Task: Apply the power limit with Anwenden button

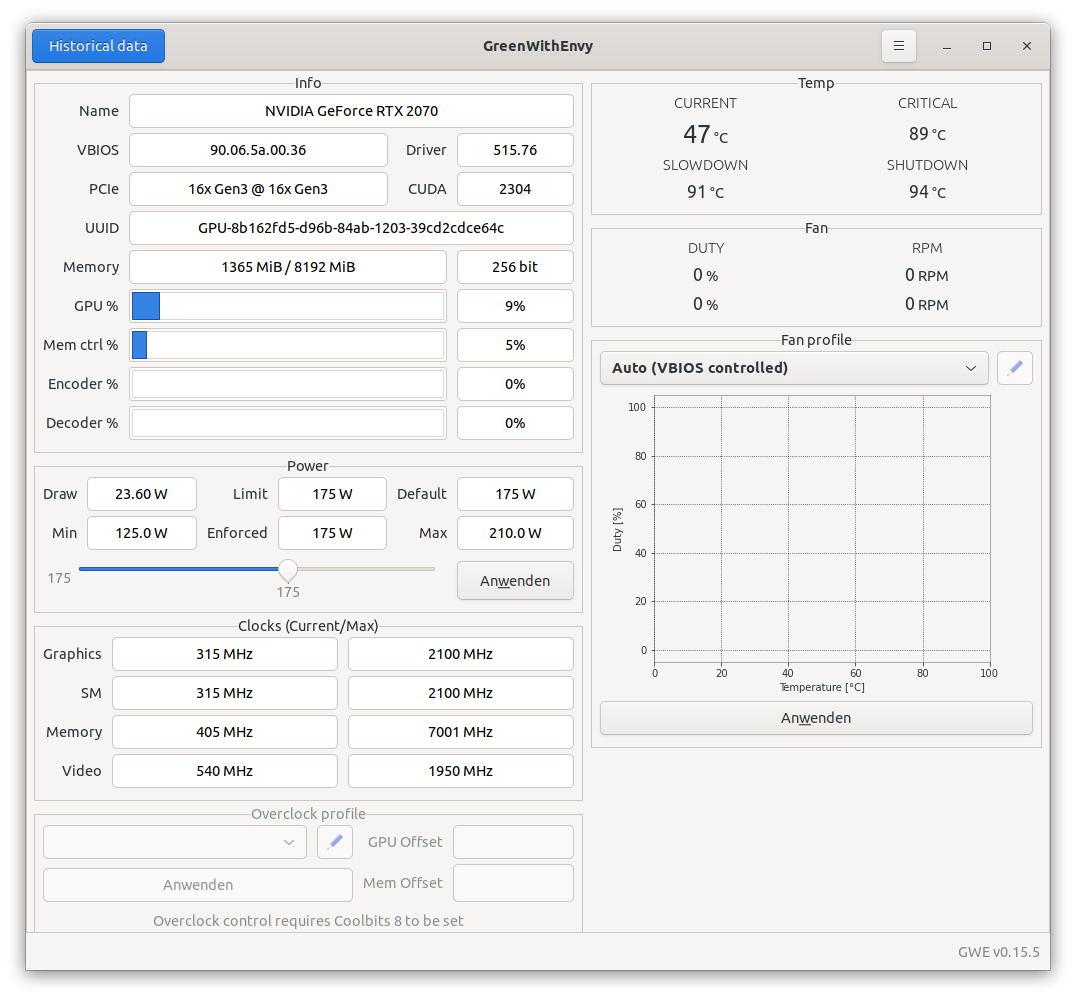Action: click(x=515, y=581)
